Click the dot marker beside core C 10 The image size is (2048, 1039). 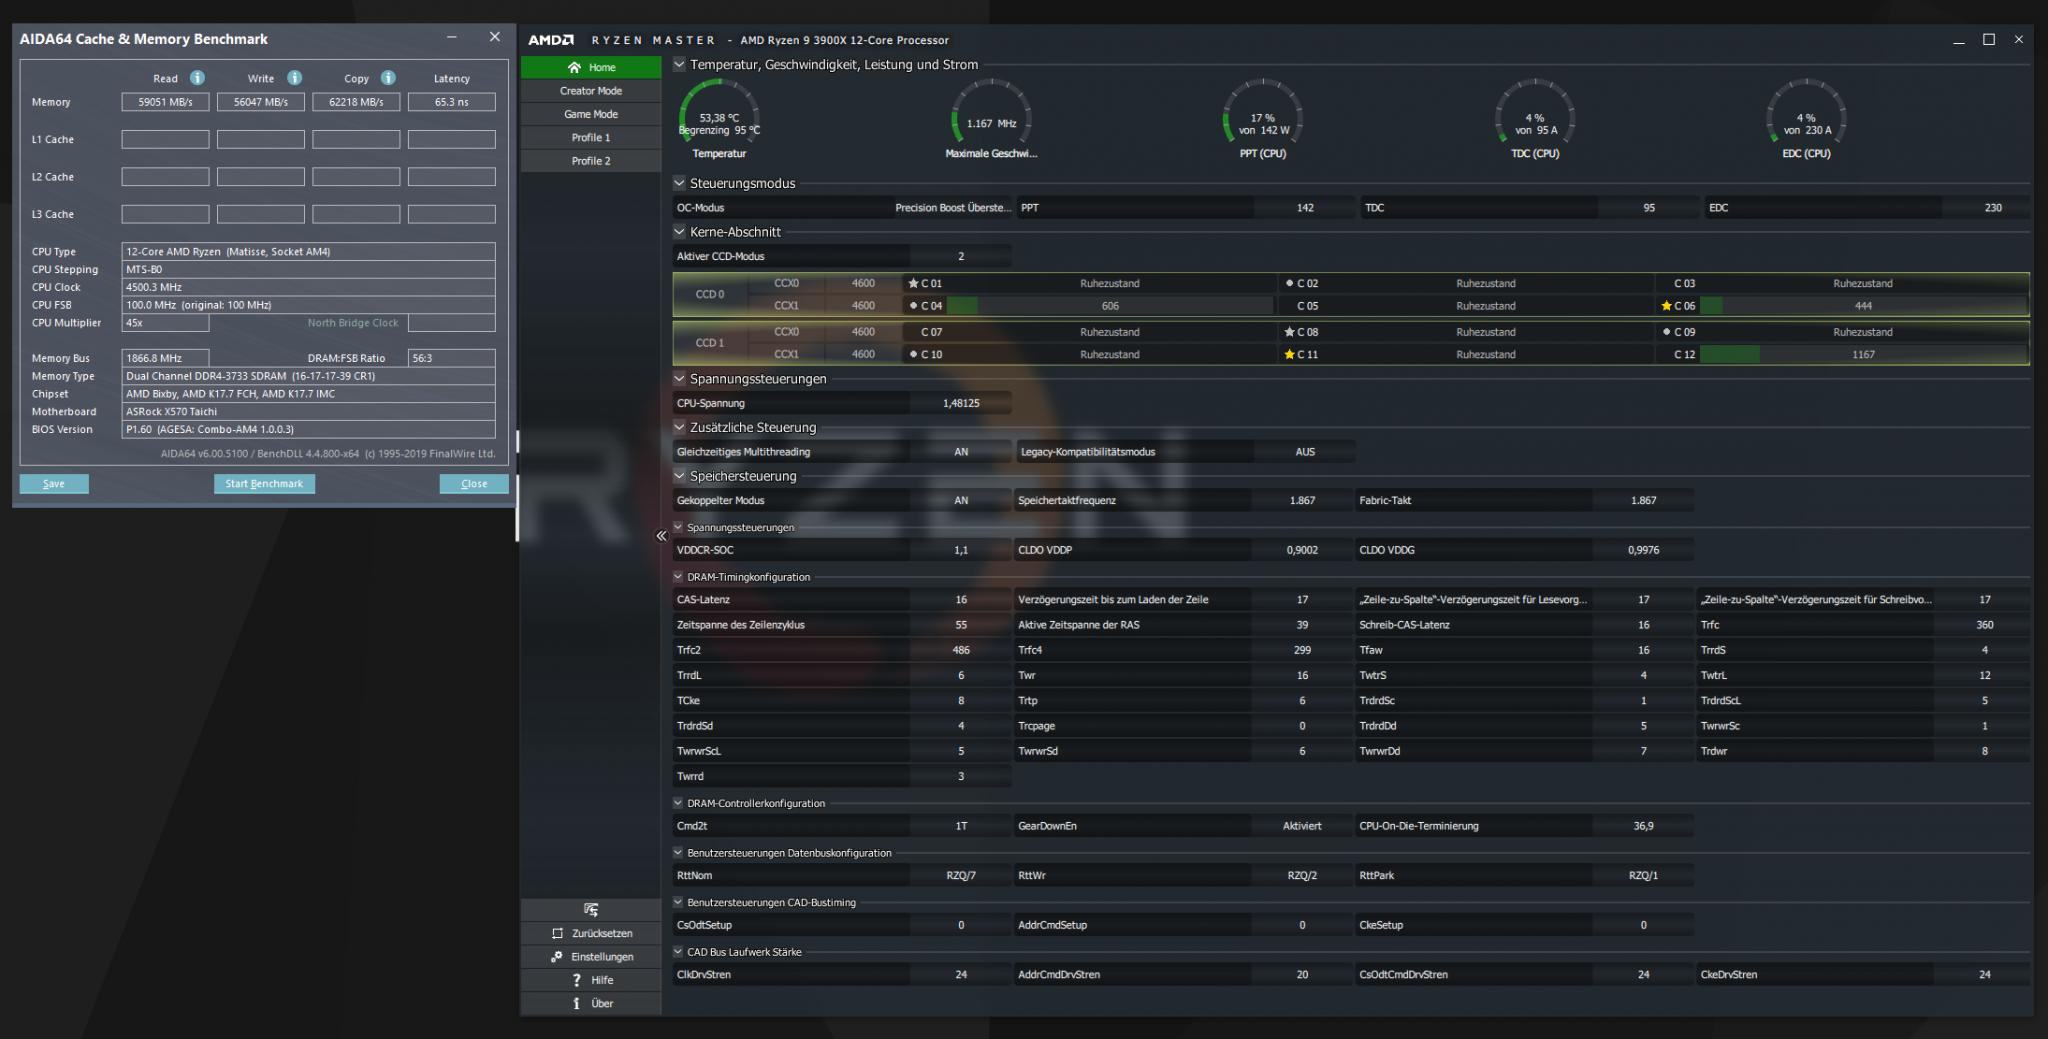coord(913,354)
